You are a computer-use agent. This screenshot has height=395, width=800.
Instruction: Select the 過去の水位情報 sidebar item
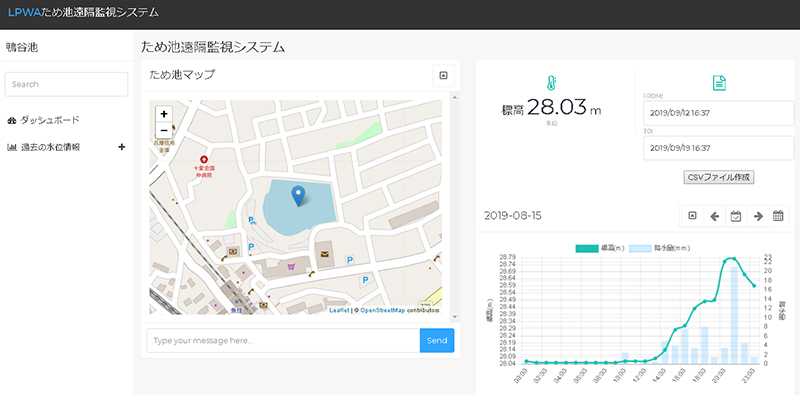tap(51, 147)
